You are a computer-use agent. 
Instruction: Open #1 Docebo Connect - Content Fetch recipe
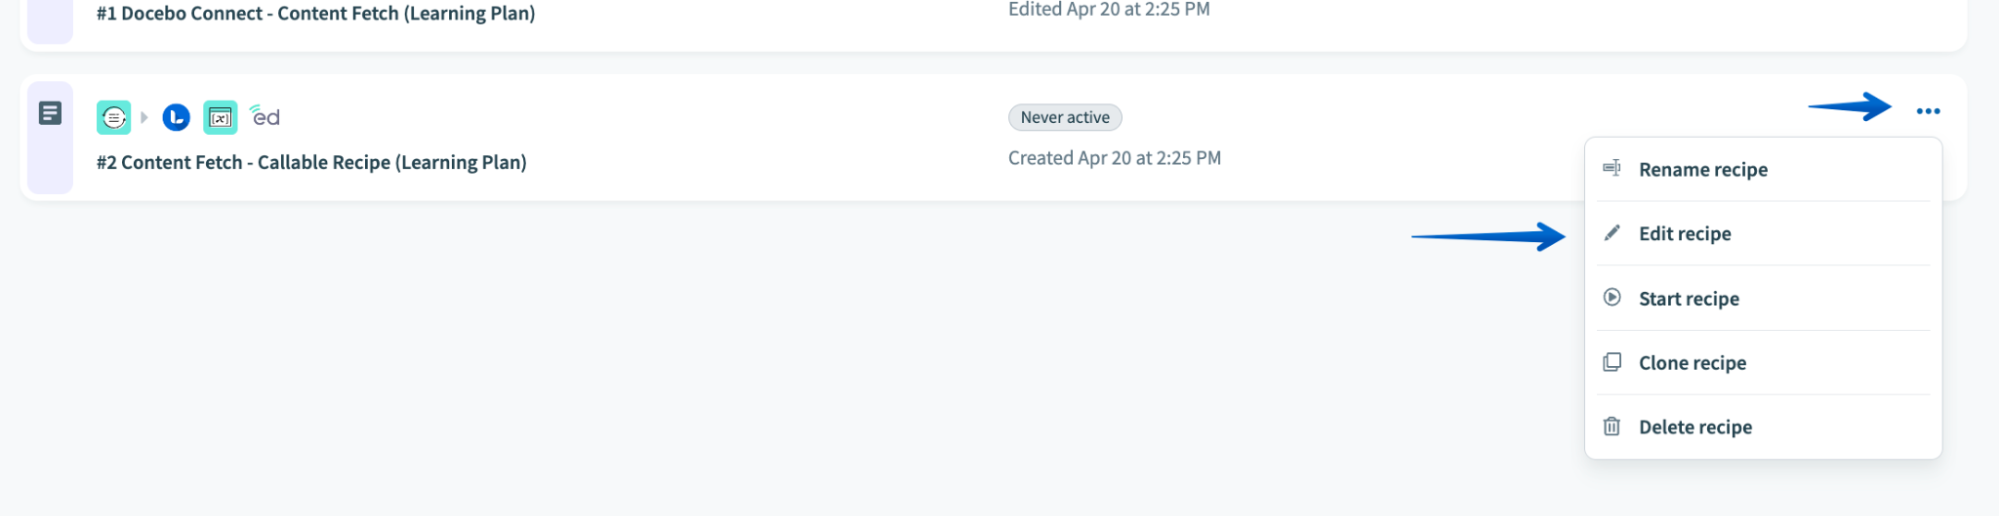pyautogui.click(x=316, y=14)
